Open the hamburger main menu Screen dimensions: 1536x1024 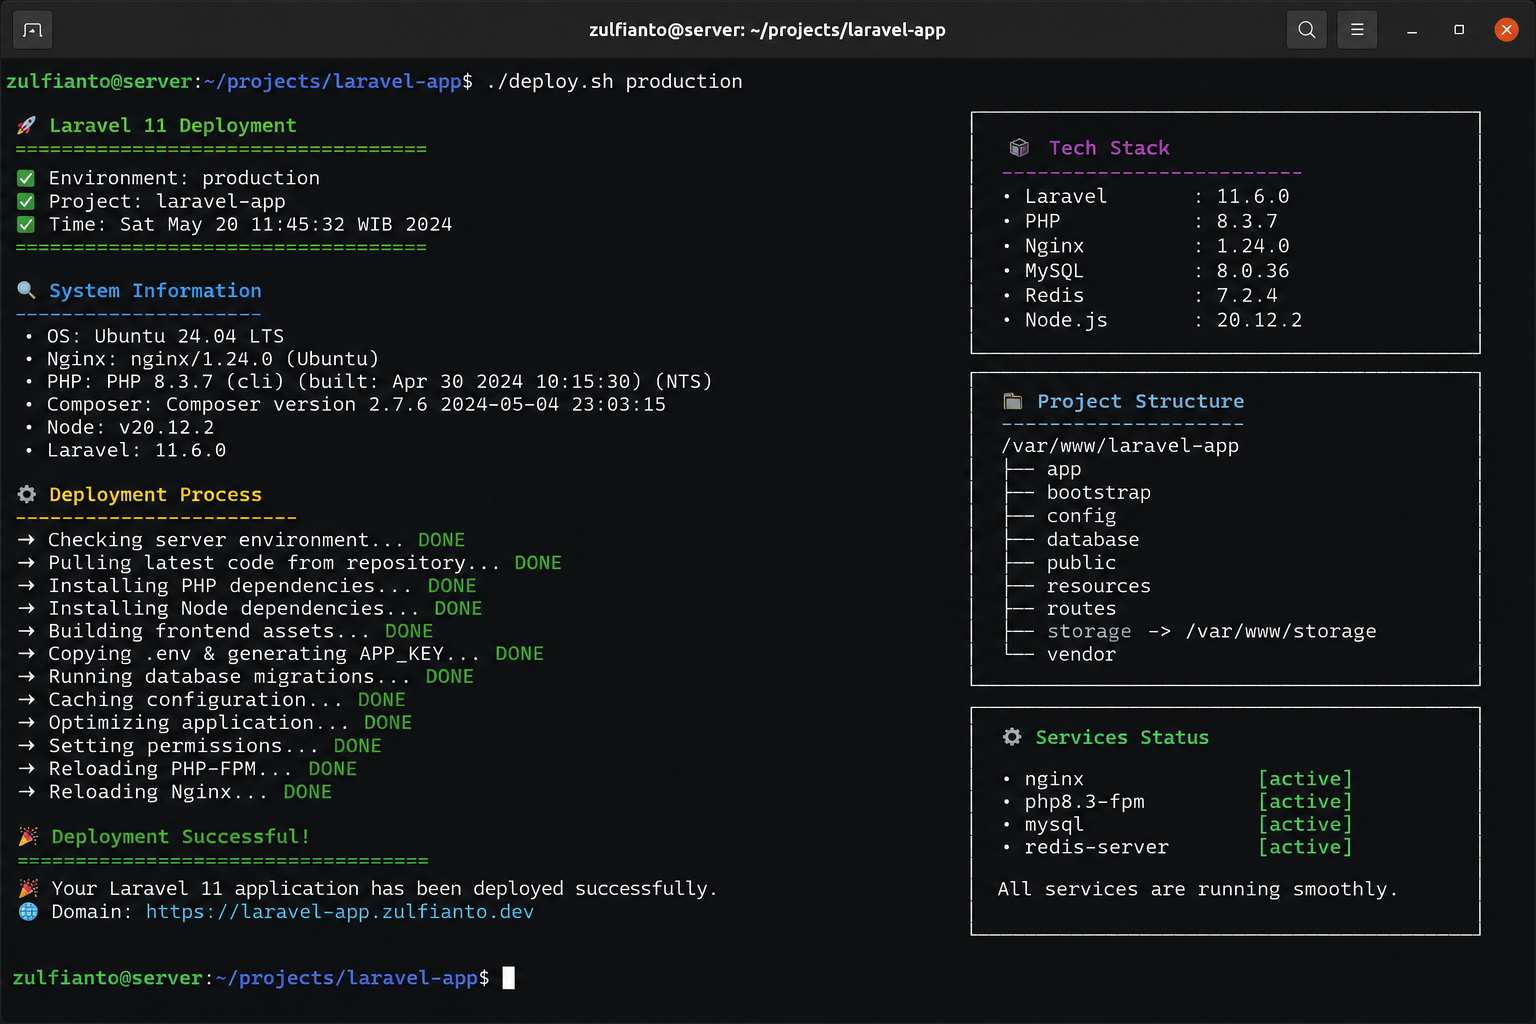(x=1357, y=30)
